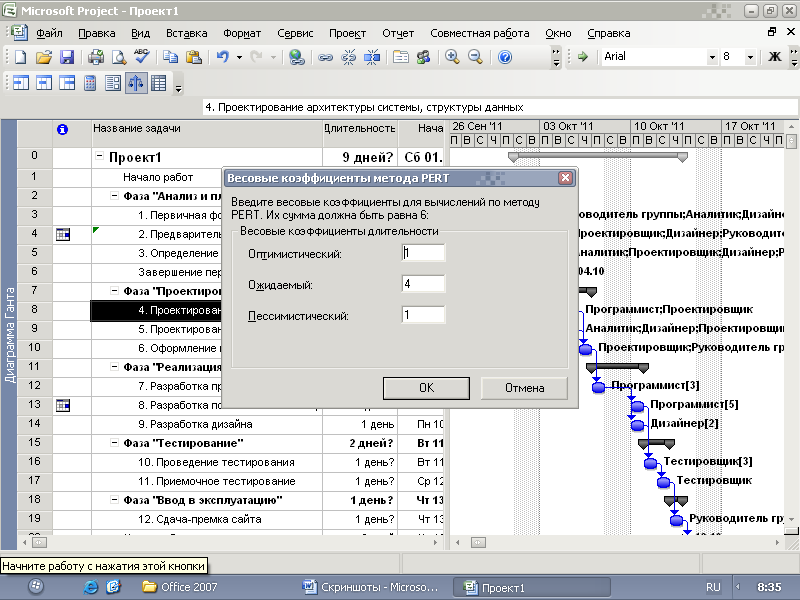This screenshot has width=800, height=600.
Task: Open the Сервис menu
Action: pos(294,33)
